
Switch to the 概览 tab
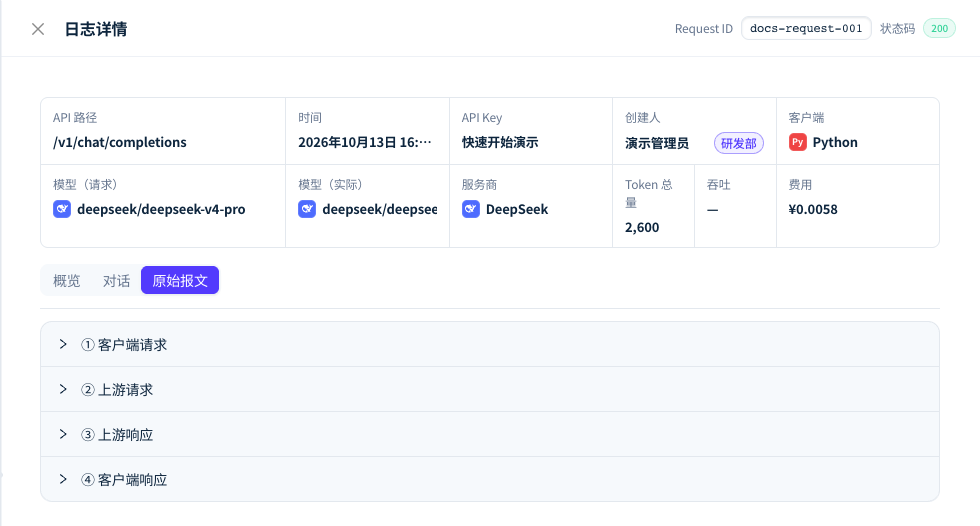point(67,280)
